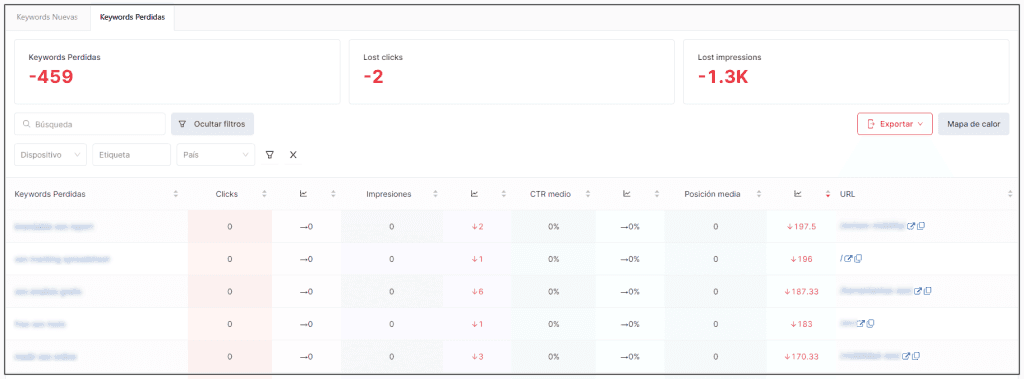The image size is (1024, 379).
Task: Click the chart icon header after Posición media
Action: [x=797, y=193]
